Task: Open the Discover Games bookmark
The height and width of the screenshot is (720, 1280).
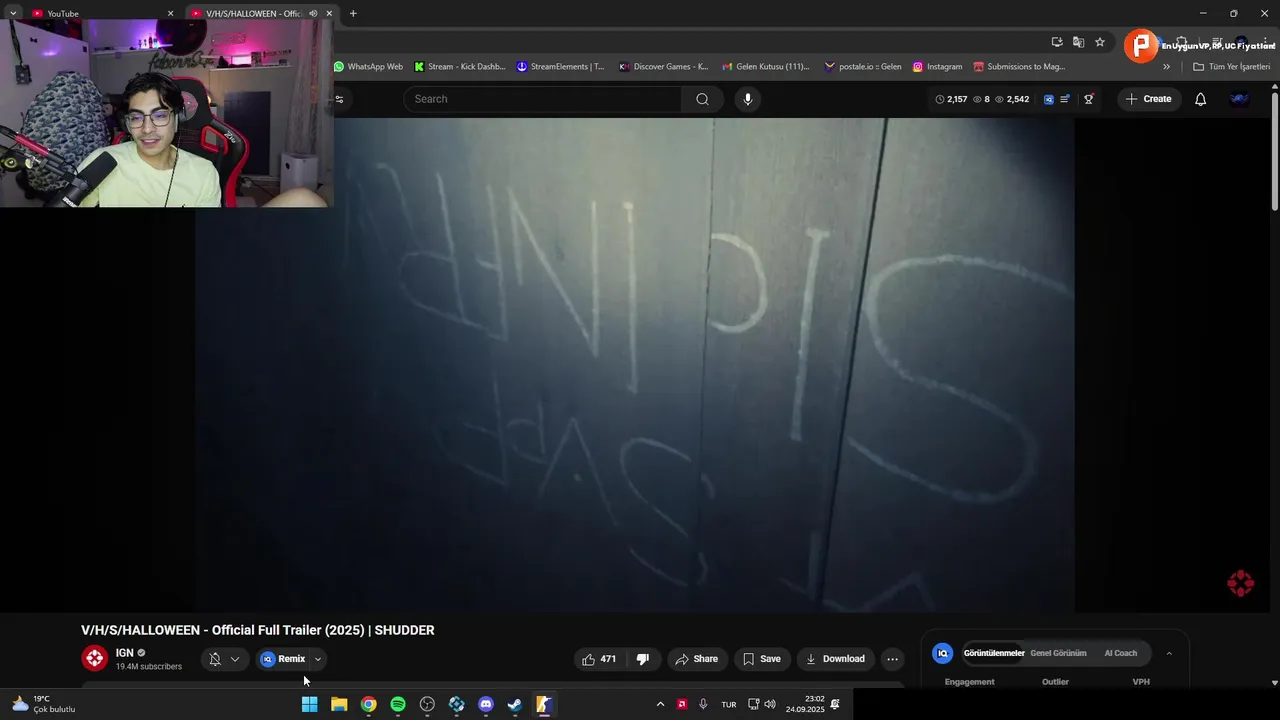Action: click(664, 67)
